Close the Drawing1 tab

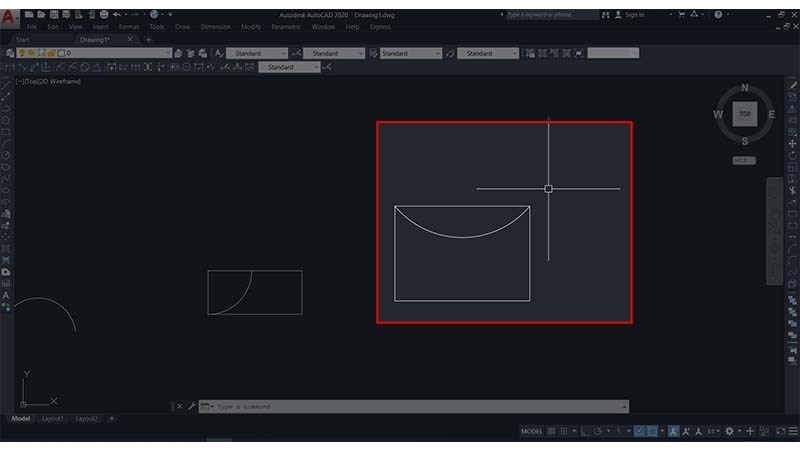130,39
